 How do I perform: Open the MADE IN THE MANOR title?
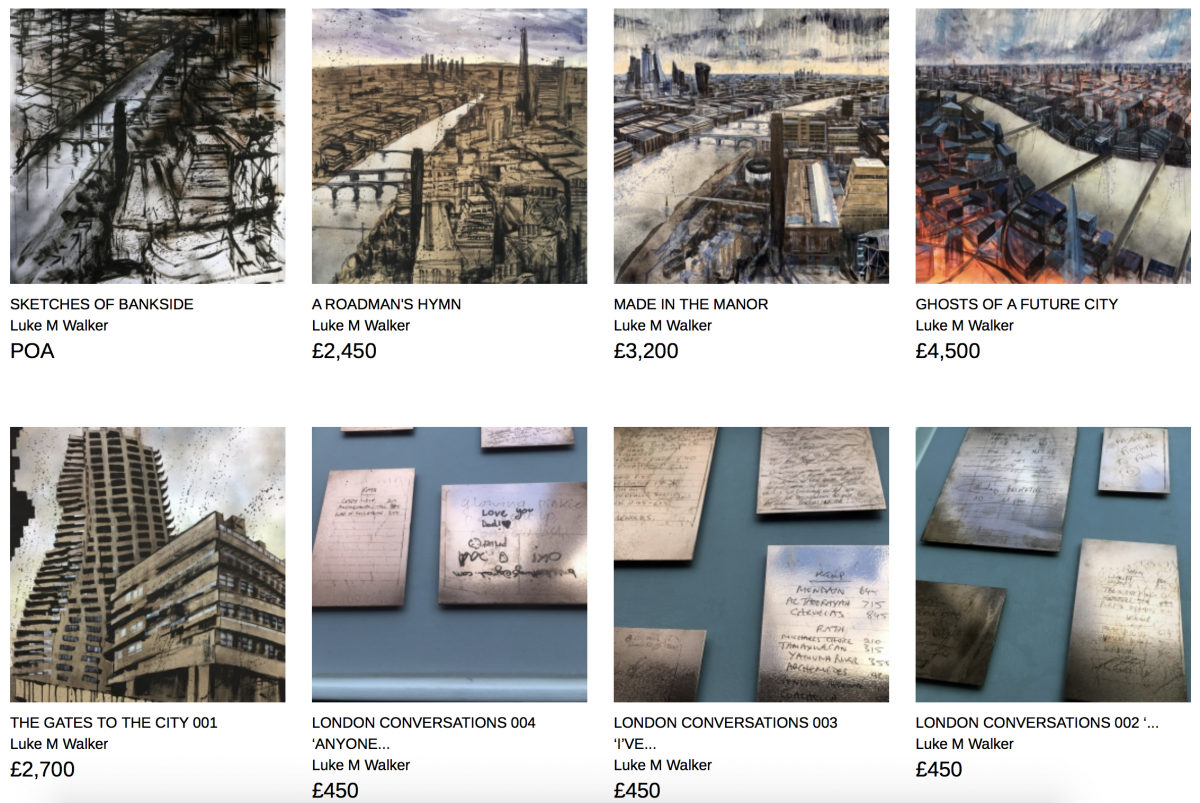(x=691, y=304)
